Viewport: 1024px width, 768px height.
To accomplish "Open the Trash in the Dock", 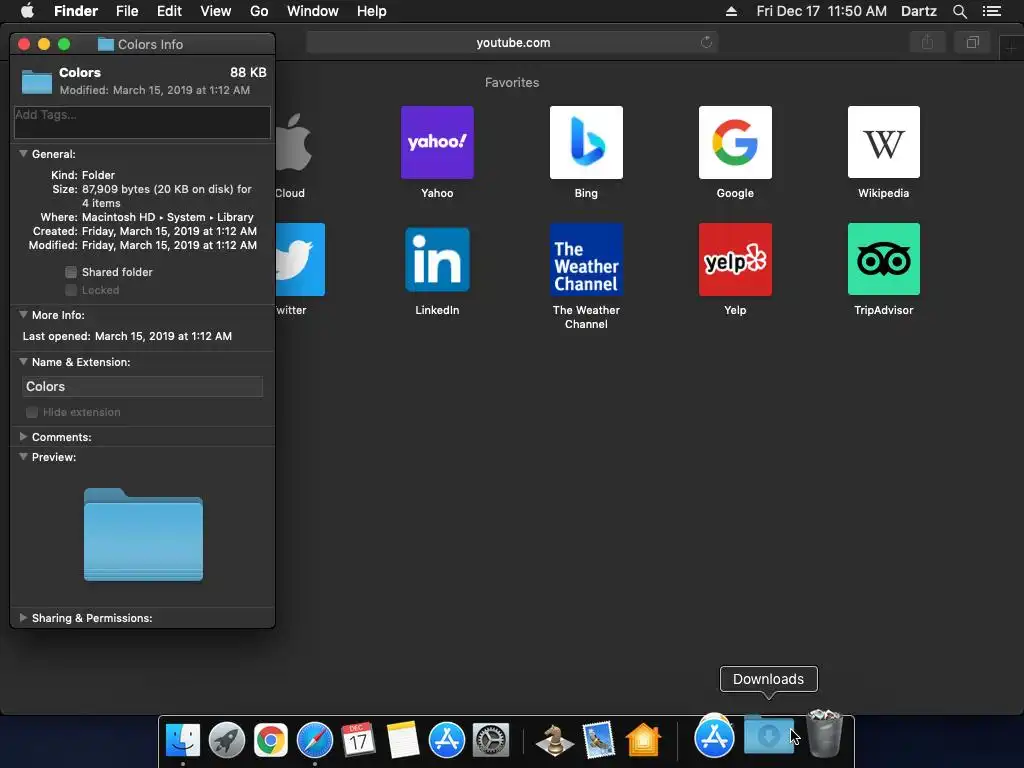I will tap(824, 733).
